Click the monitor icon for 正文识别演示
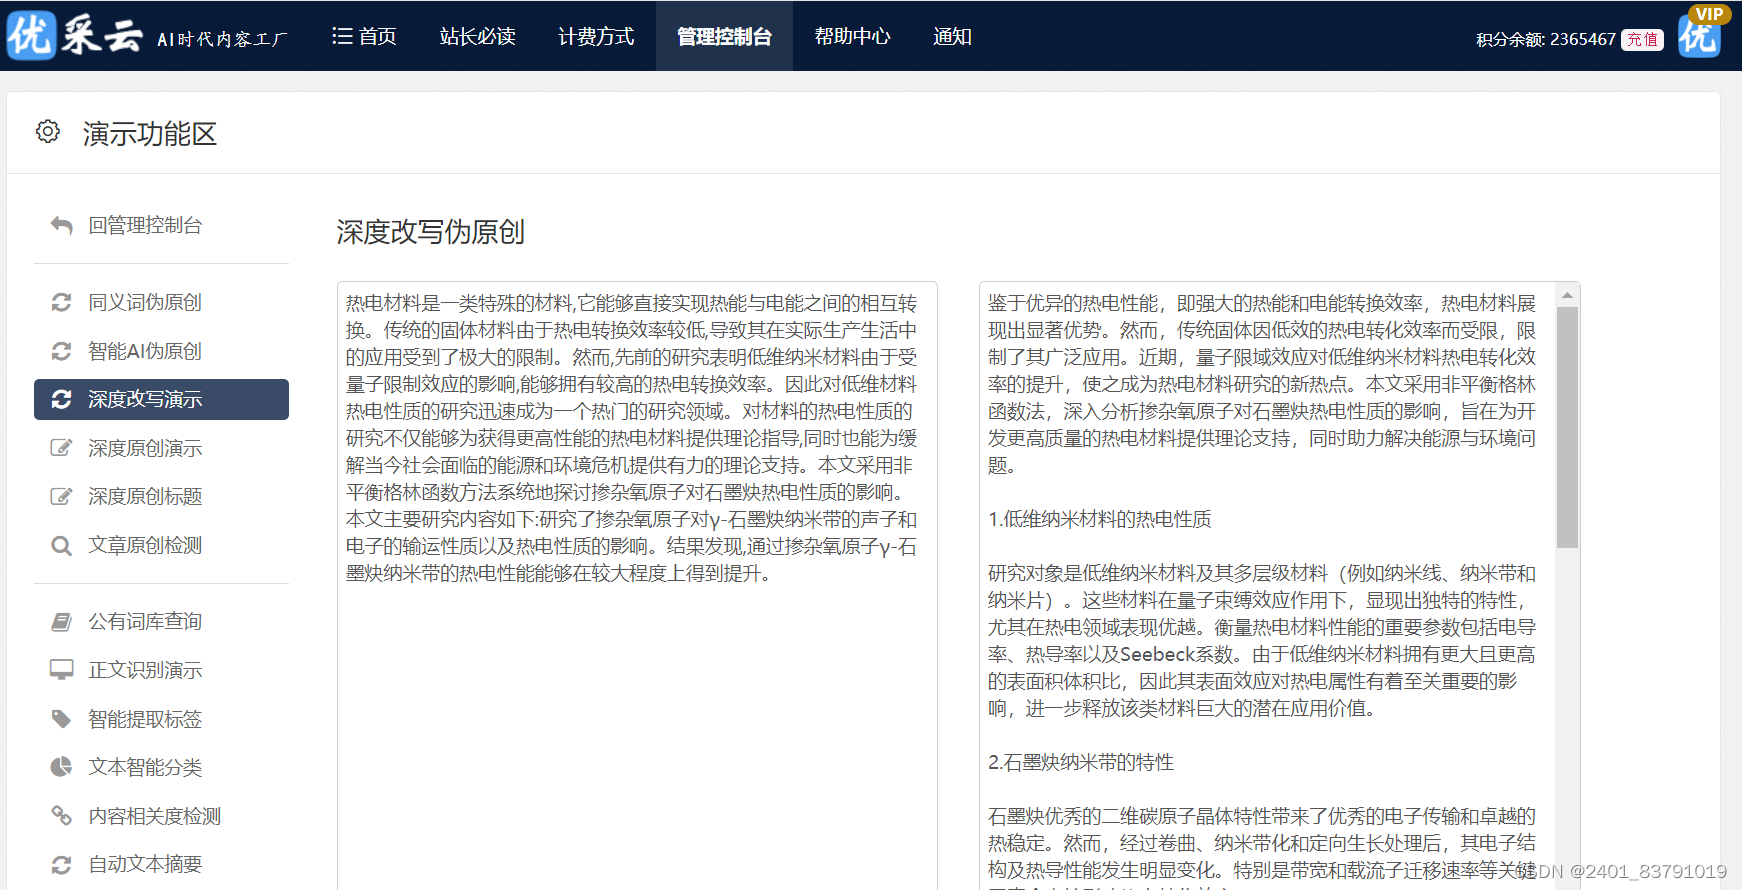 [62, 670]
